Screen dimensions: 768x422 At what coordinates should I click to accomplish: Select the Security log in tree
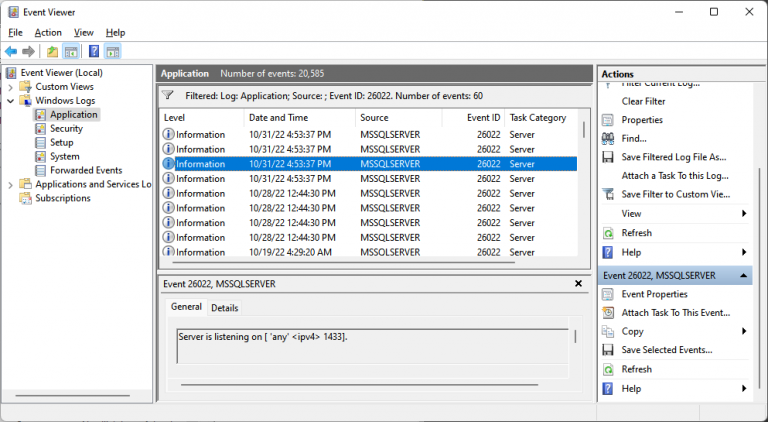click(x=66, y=129)
